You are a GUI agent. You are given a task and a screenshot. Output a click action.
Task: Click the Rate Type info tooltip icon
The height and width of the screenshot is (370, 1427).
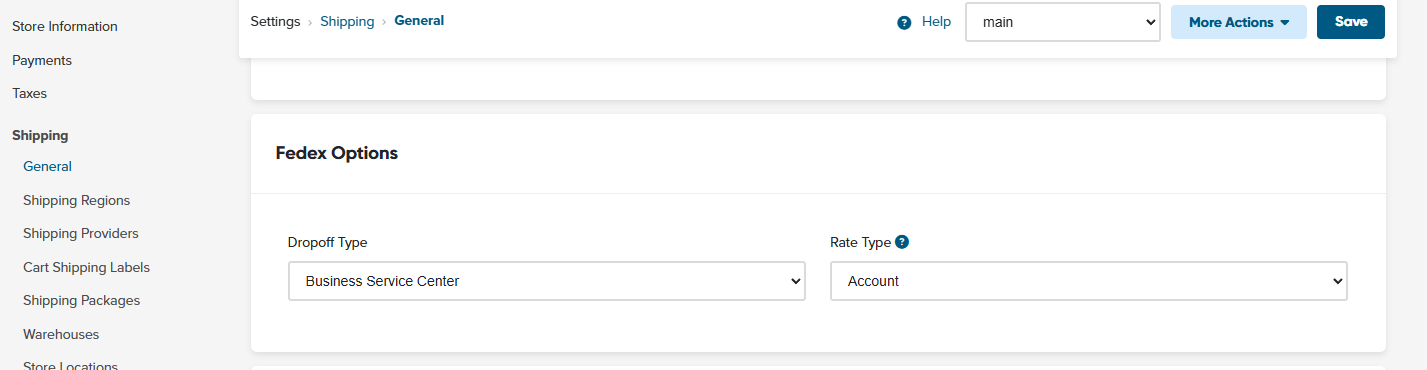(902, 242)
